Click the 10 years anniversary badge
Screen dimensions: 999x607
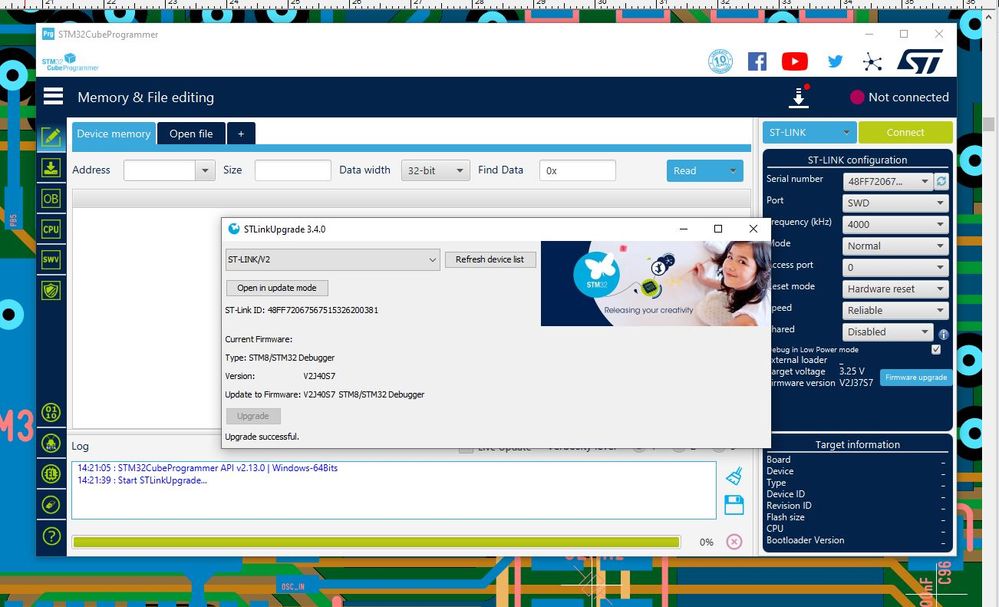pyautogui.click(x=720, y=61)
